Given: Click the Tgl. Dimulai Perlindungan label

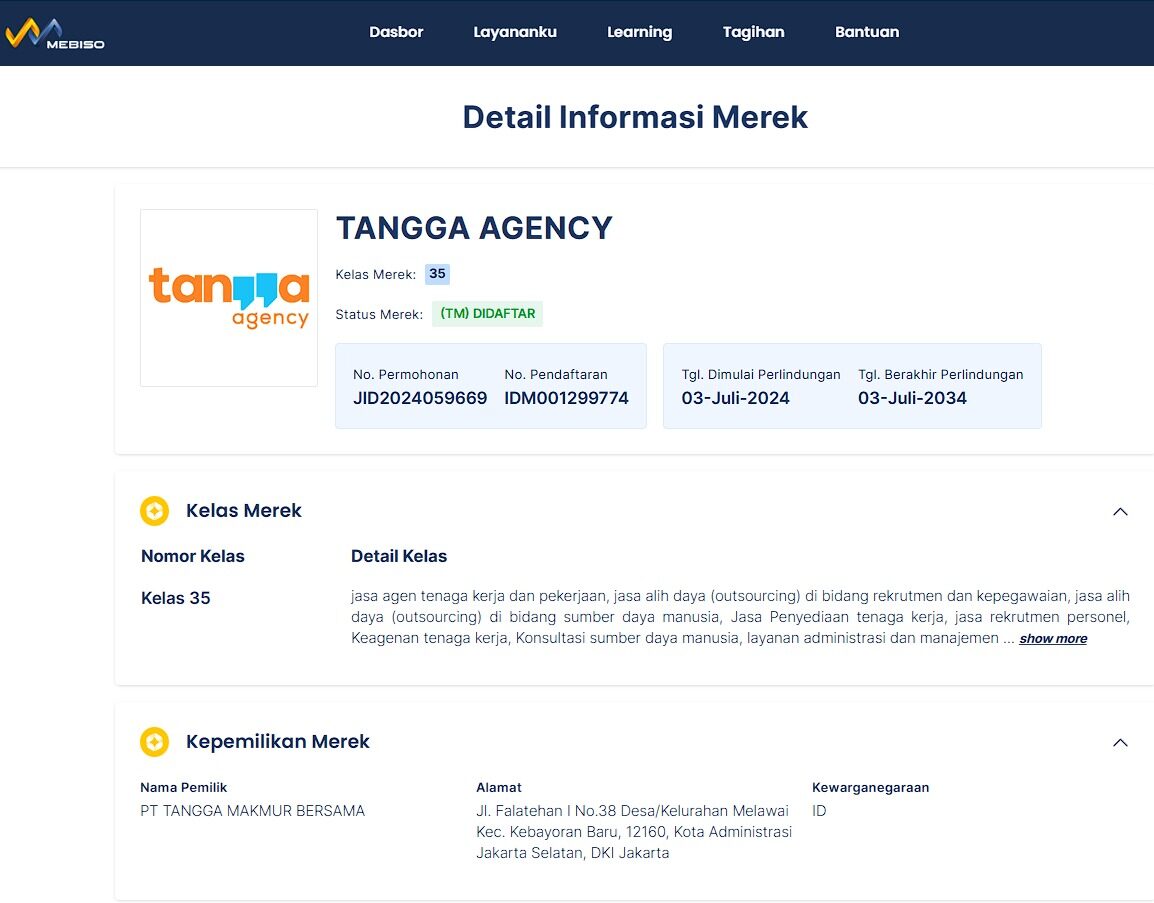Looking at the screenshot, I should pyautogui.click(x=761, y=375).
